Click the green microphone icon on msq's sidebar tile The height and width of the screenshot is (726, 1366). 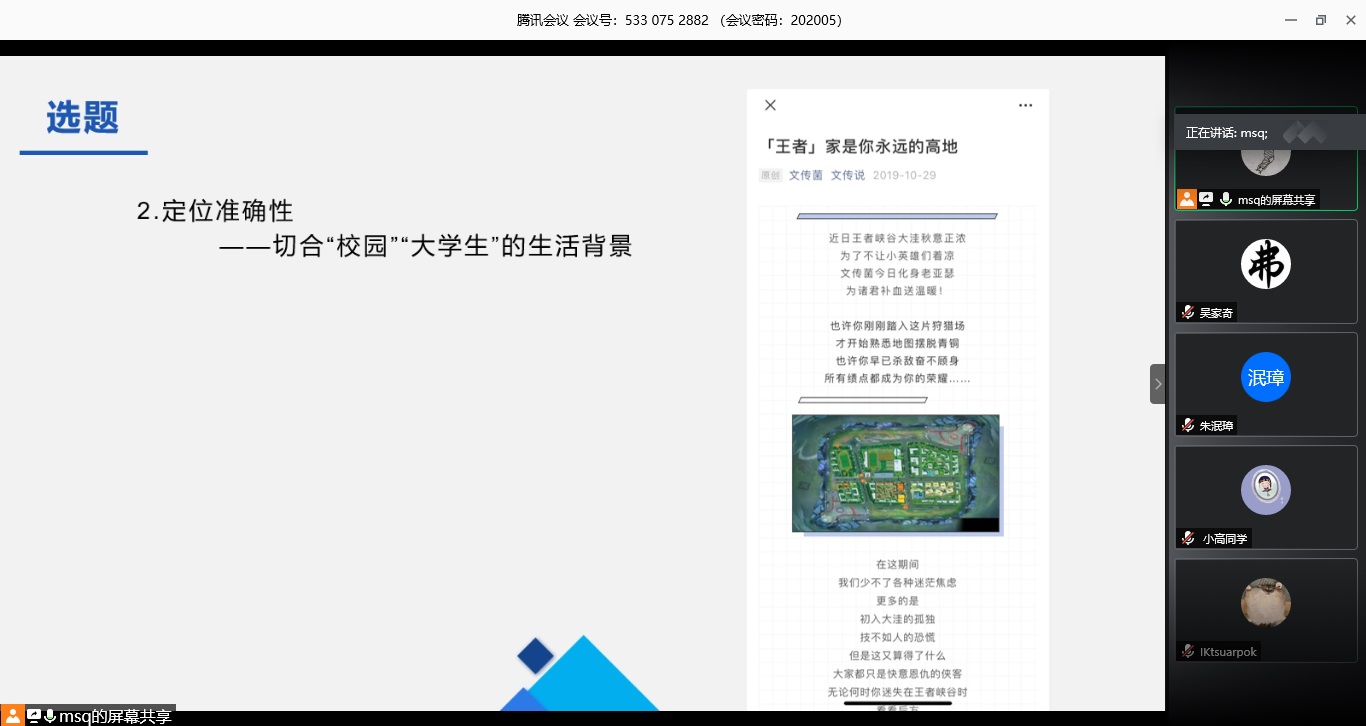click(1225, 200)
